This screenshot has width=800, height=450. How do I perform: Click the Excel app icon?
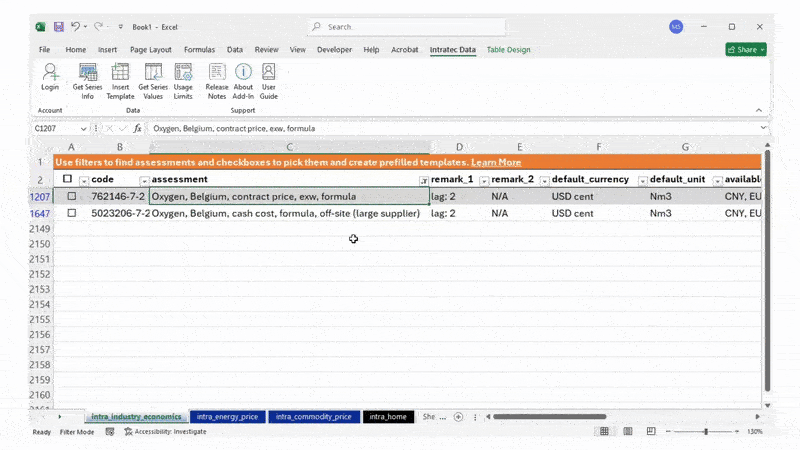coord(41,27)
